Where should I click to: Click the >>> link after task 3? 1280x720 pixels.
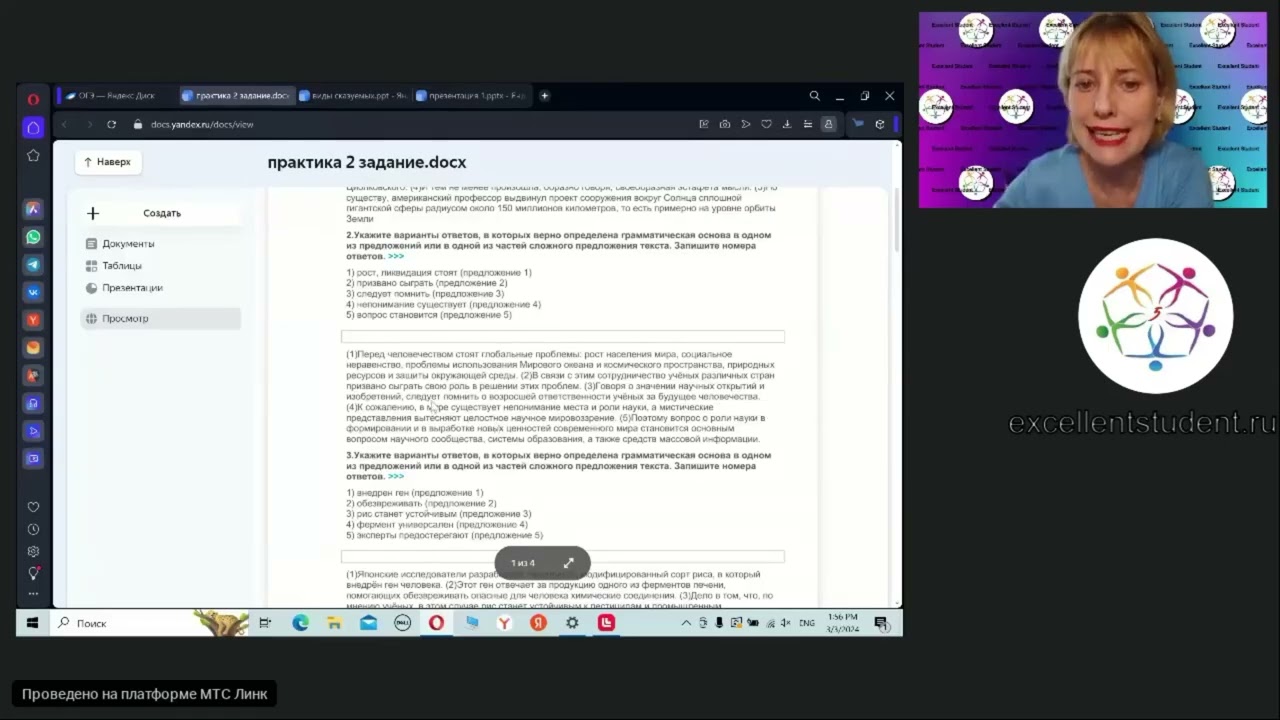coord(396,476)
